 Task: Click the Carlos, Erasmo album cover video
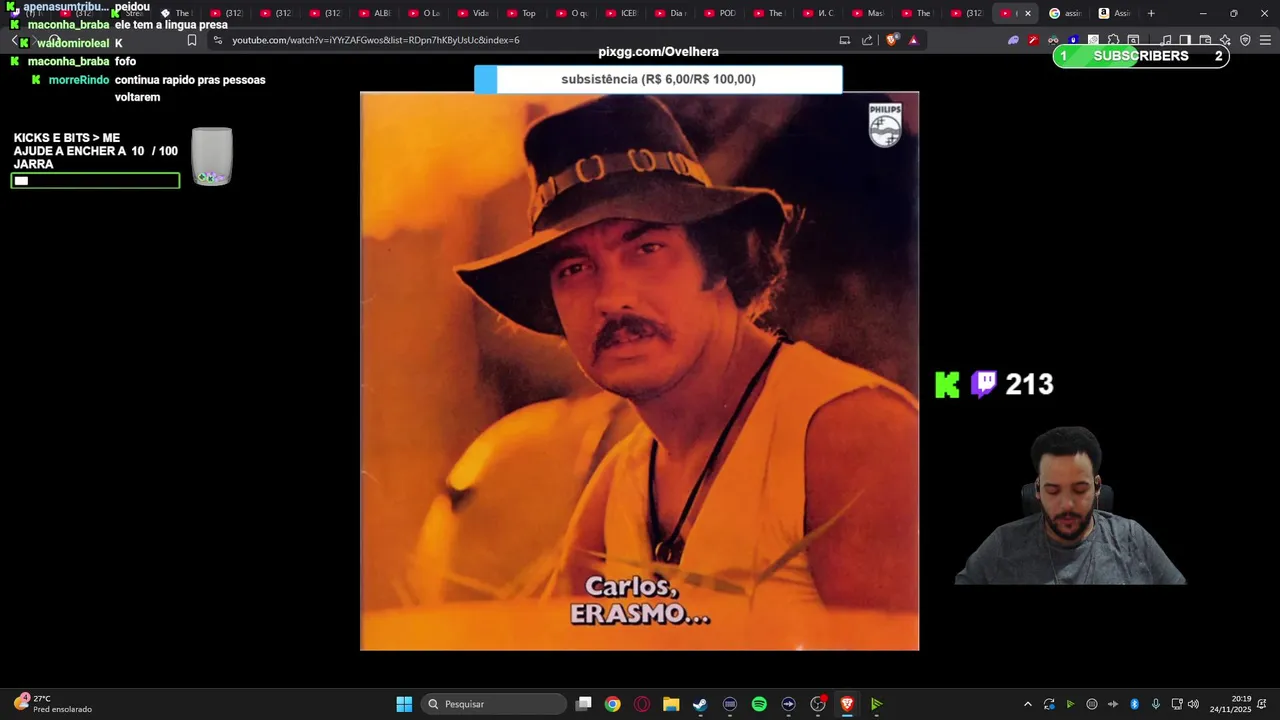click(639, 371)
